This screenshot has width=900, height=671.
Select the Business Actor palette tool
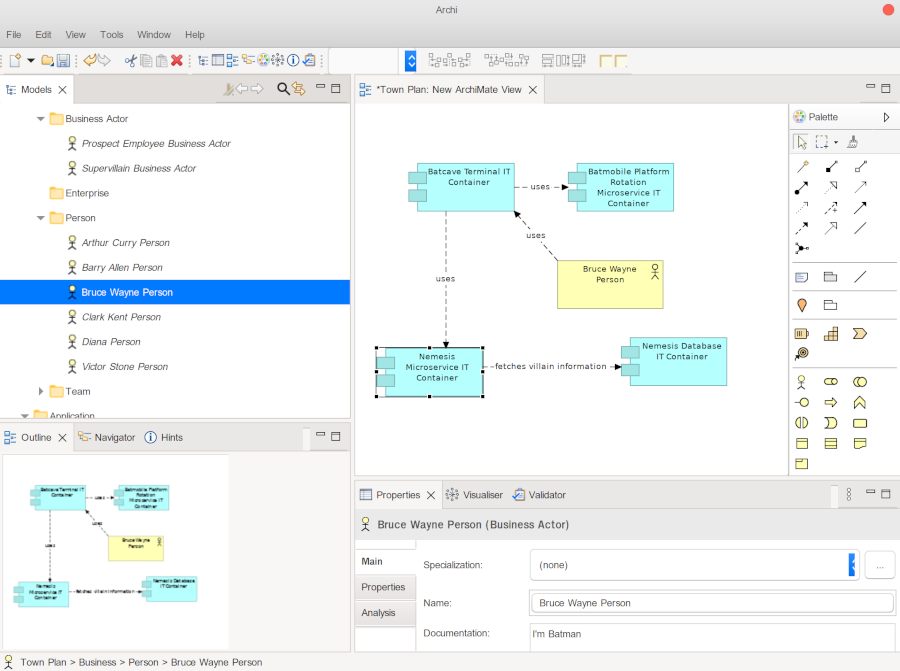(802, 382)
